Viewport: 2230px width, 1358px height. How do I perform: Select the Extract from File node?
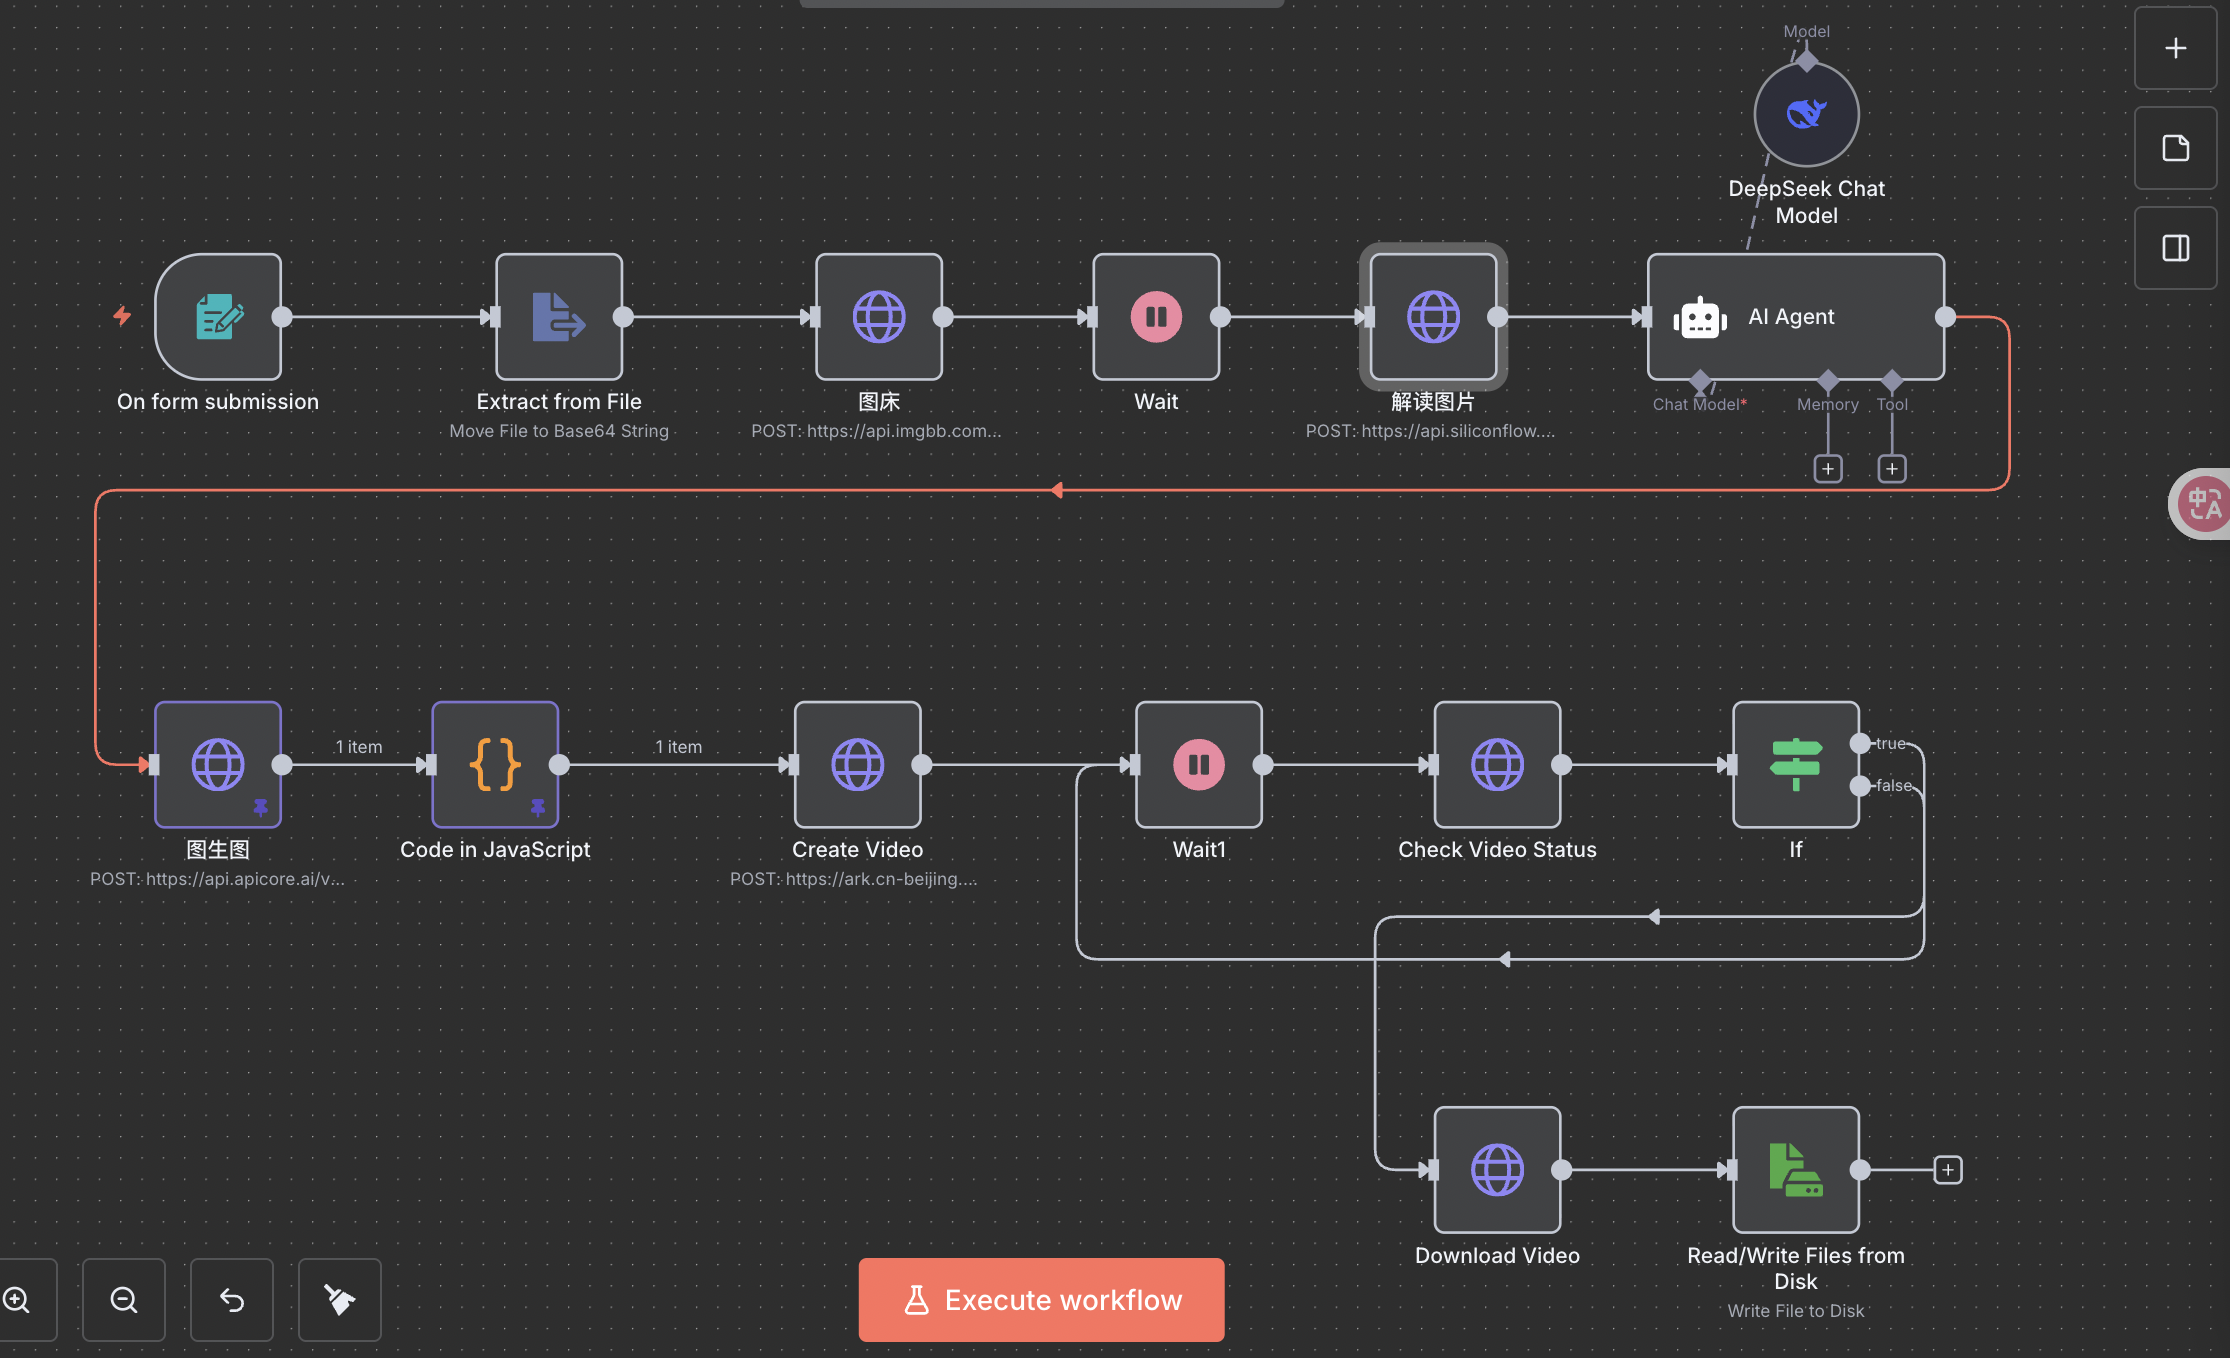tap(558, 317)
